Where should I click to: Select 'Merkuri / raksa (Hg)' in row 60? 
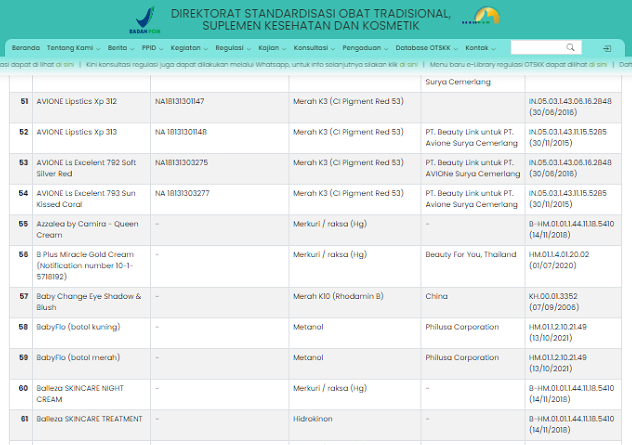pos(330,388)
